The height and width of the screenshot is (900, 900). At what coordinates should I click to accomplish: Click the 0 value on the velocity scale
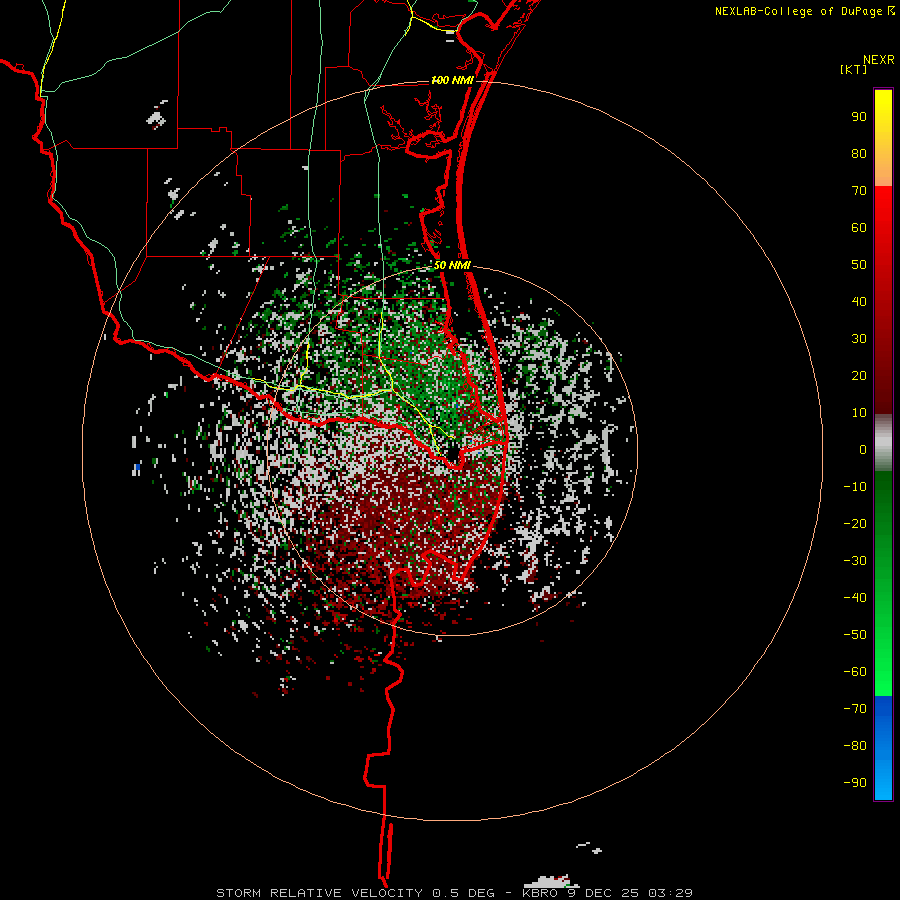pyautogui.click(x=863, y=450)
